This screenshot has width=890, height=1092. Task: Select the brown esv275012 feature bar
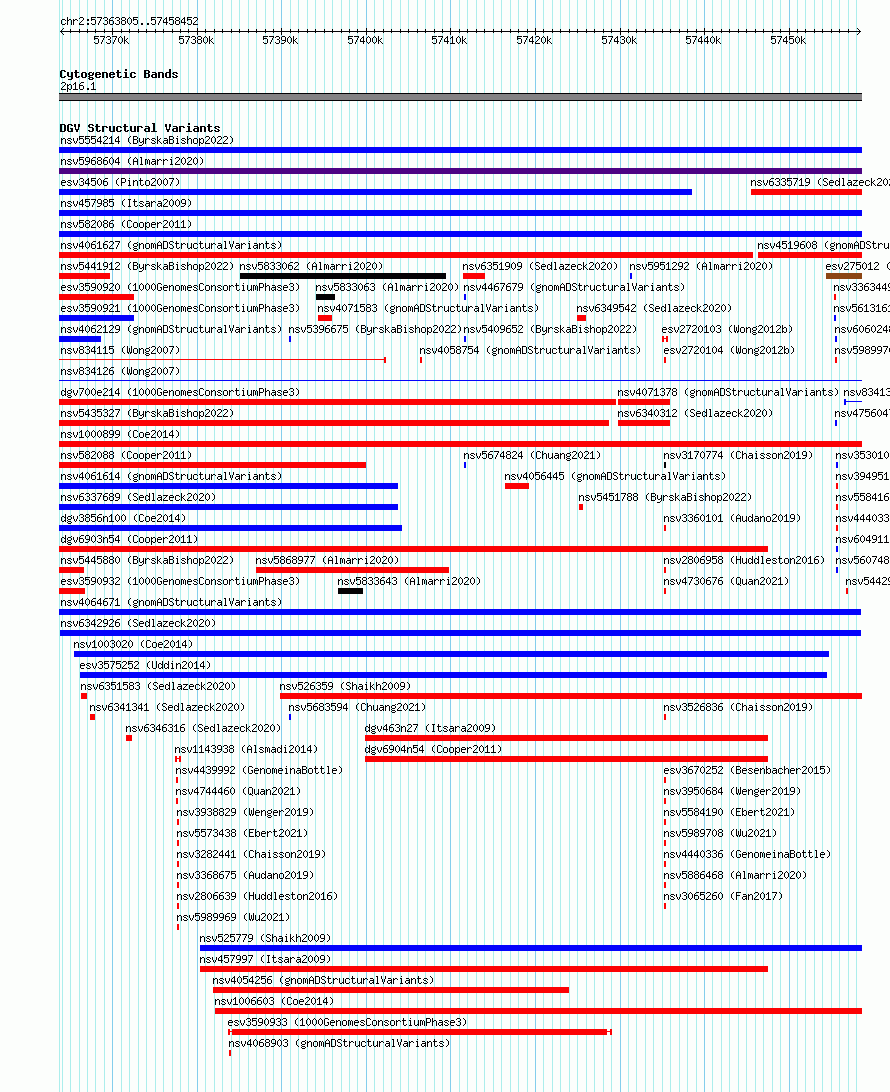tap(843, 276)
